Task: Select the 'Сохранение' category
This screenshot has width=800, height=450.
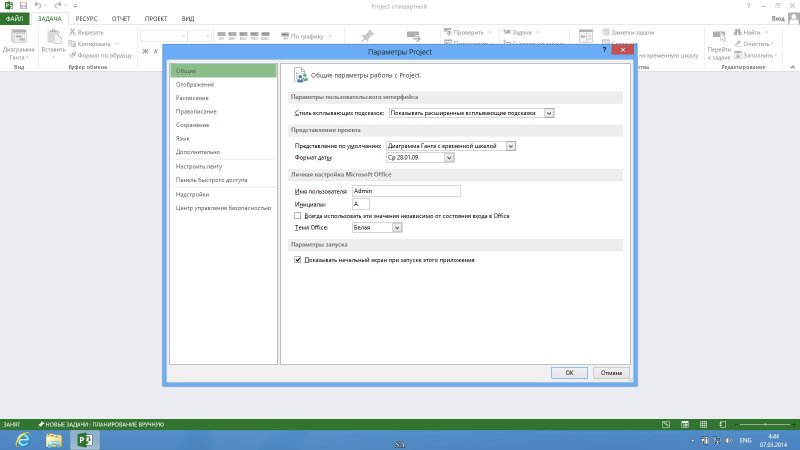Action: point(223,124)
